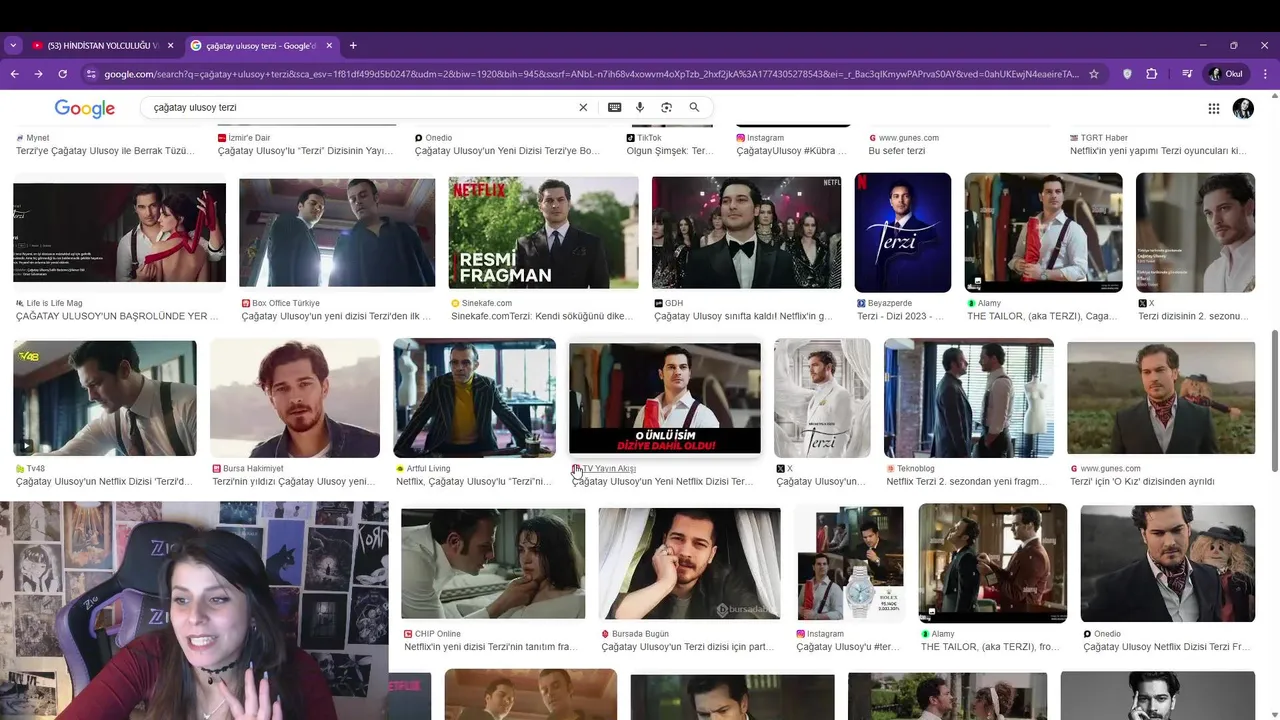Viewport: 1280px width, 720px height.
Task: Click the Google logo
Action: pyautogui.click(x=84, y=108)
